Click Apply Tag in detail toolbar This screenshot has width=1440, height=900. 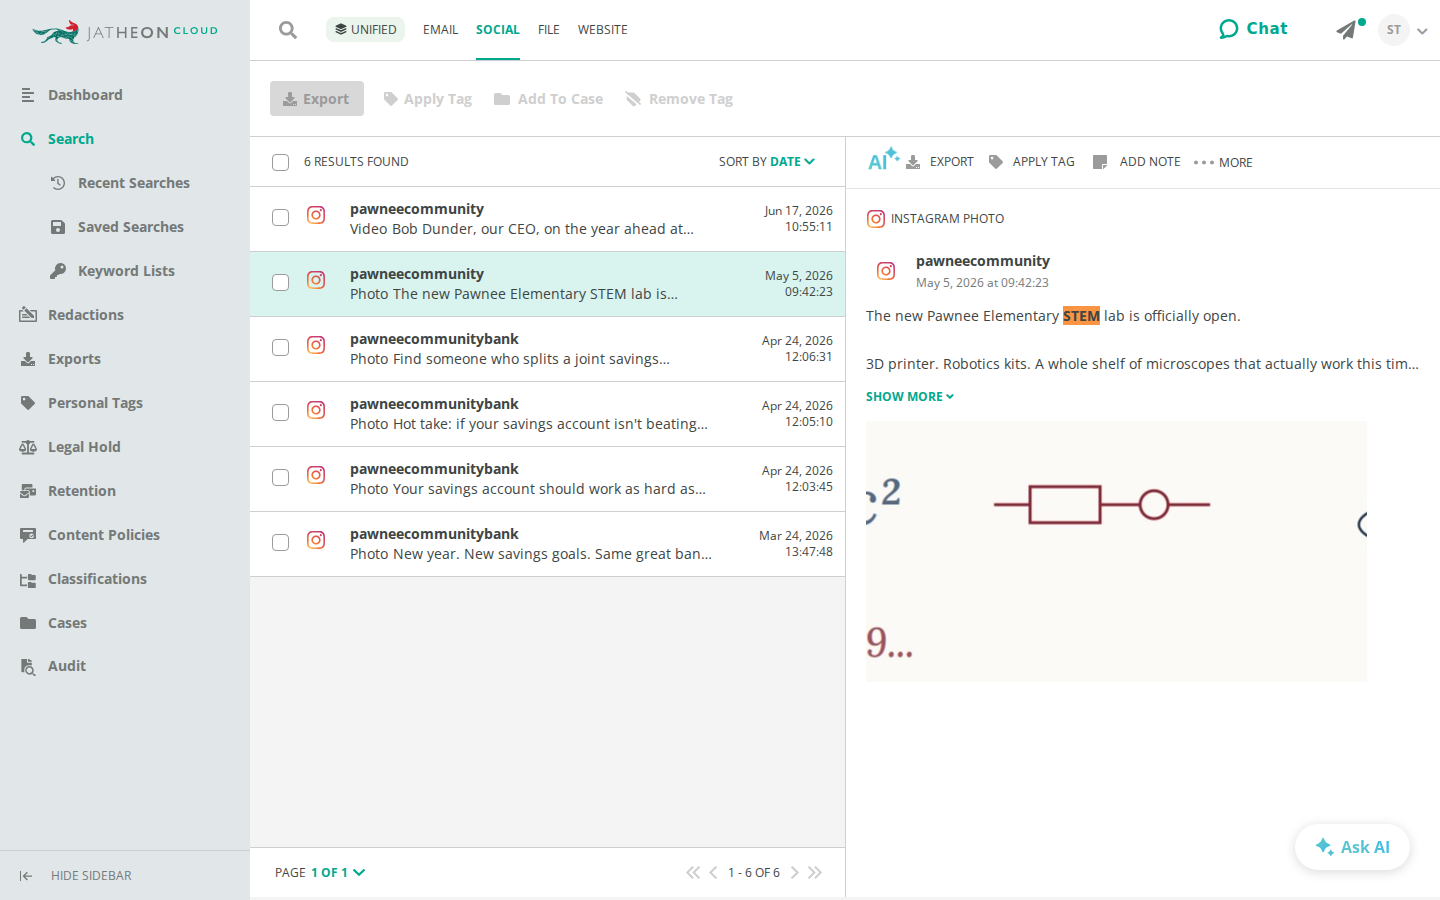tap(1032, 162)
